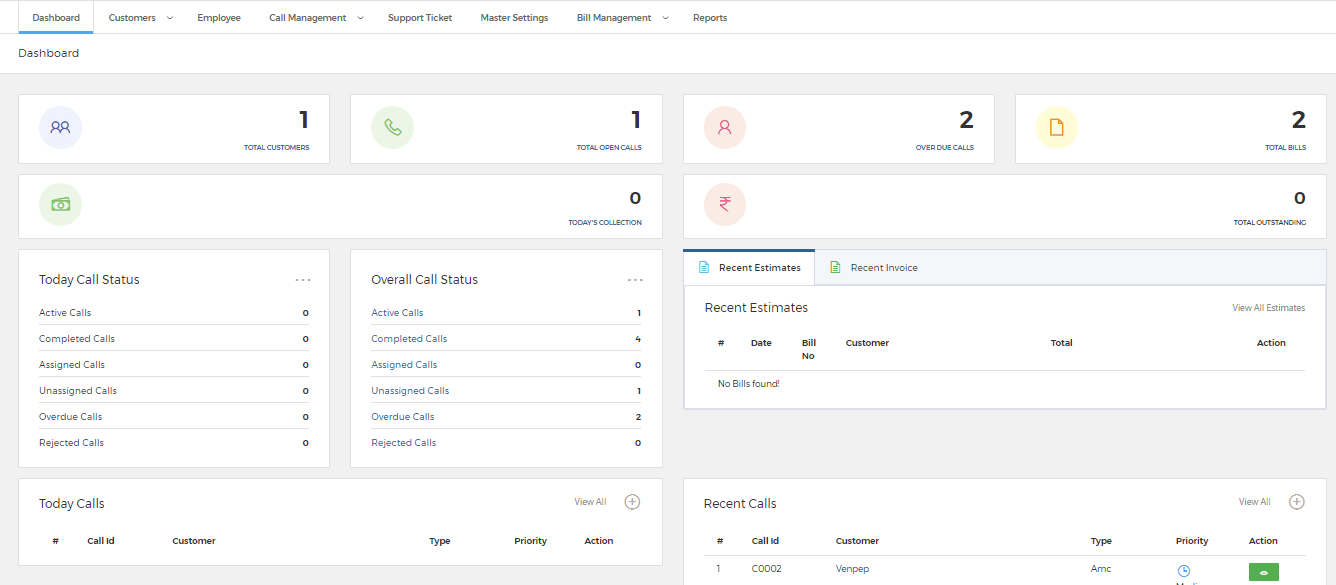Add a new call in Today Calls

coord(632,502)
